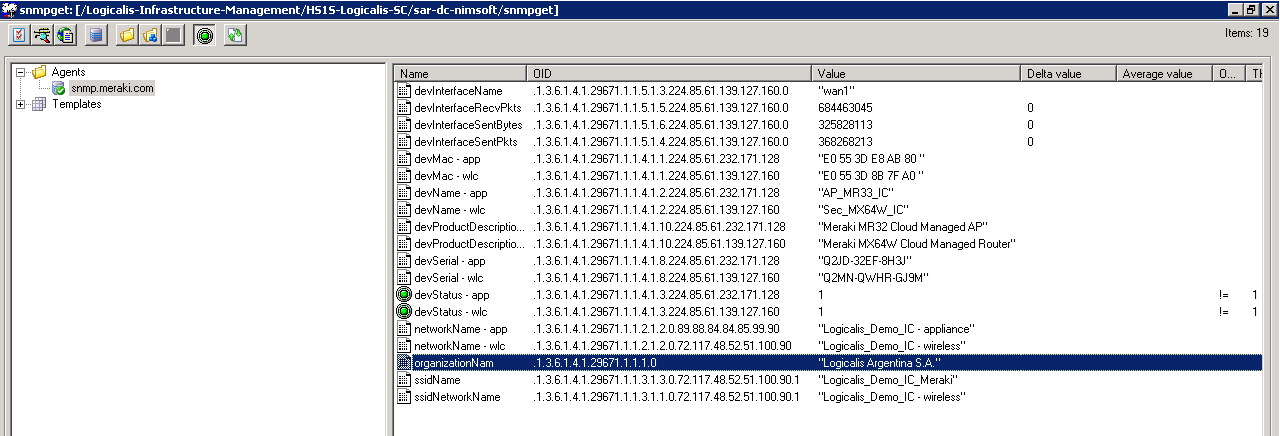Select the networkName - wlc row name

(461, 346)
